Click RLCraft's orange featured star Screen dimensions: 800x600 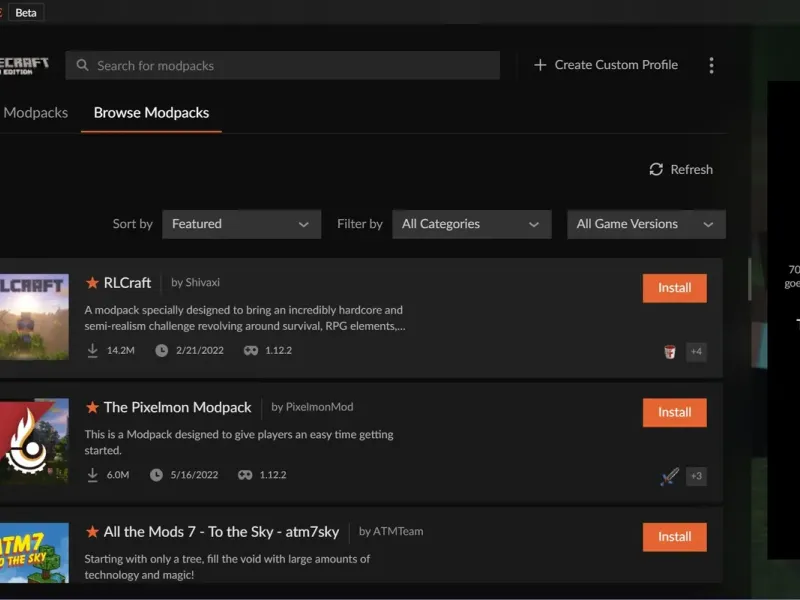click(x=92, y=283)
